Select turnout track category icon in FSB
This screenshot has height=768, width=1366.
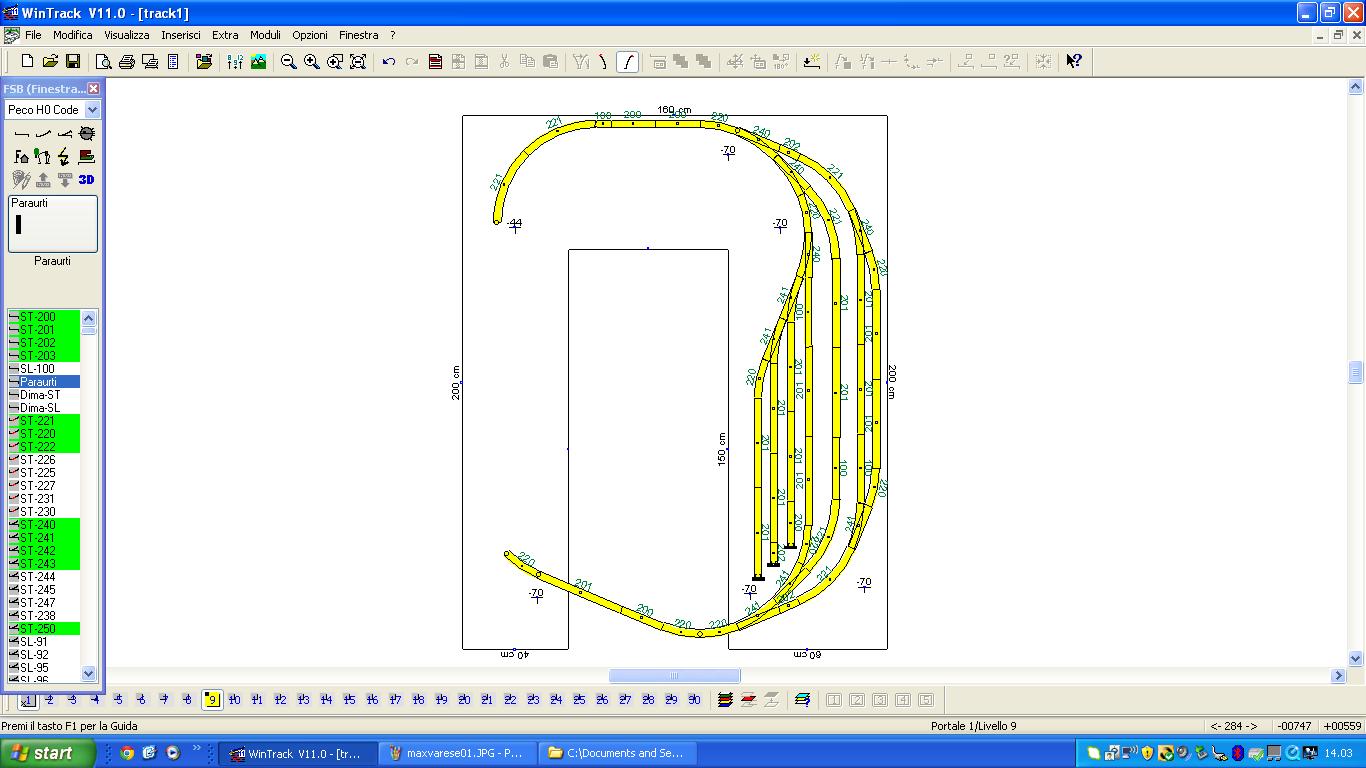pos(65,133)
